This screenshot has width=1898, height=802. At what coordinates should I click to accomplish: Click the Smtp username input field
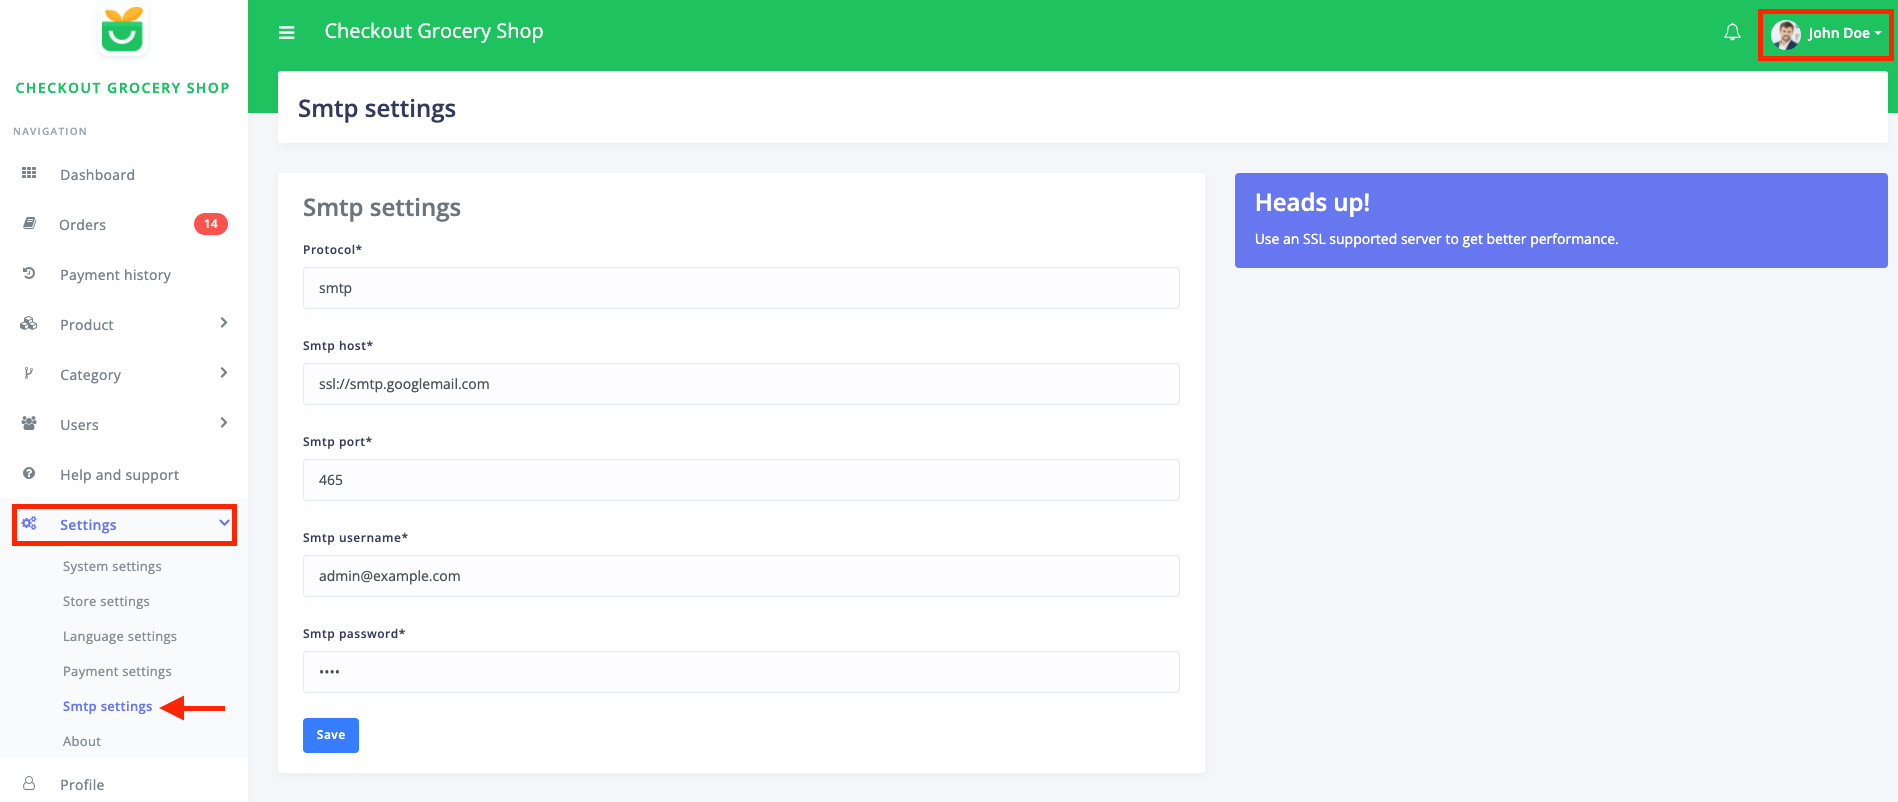tap(741, 576)
